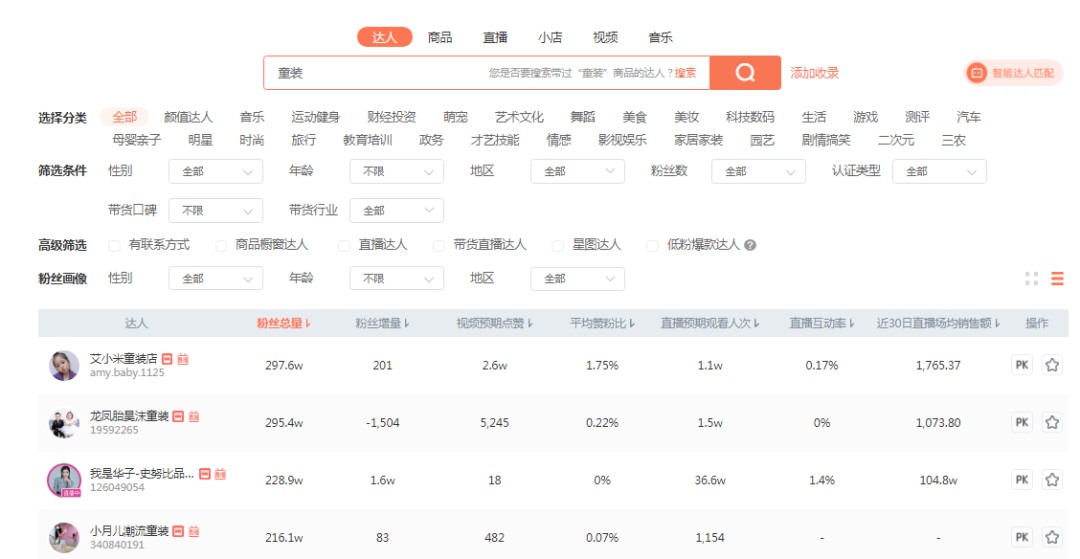Favorite 艾小米童装店 with the star icon
The image size is (1080, 559).
pos(1052,365)
